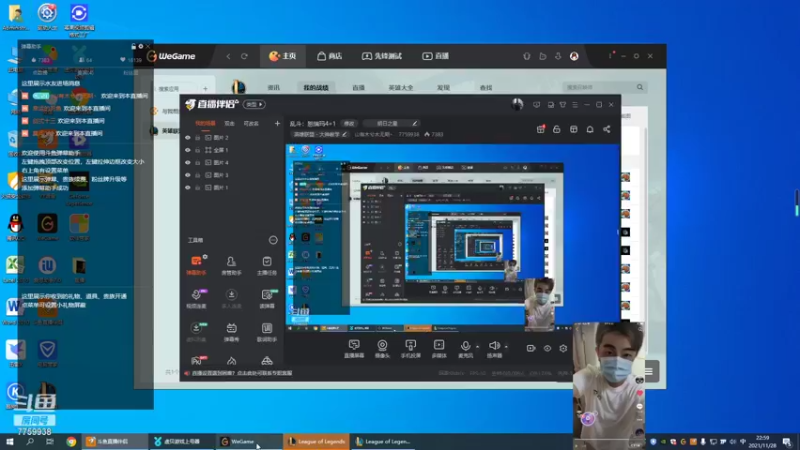Open 主播任务 streamer tasks tool
The width and height of the screenshot is (800, 450).
[x=267, y=265]
